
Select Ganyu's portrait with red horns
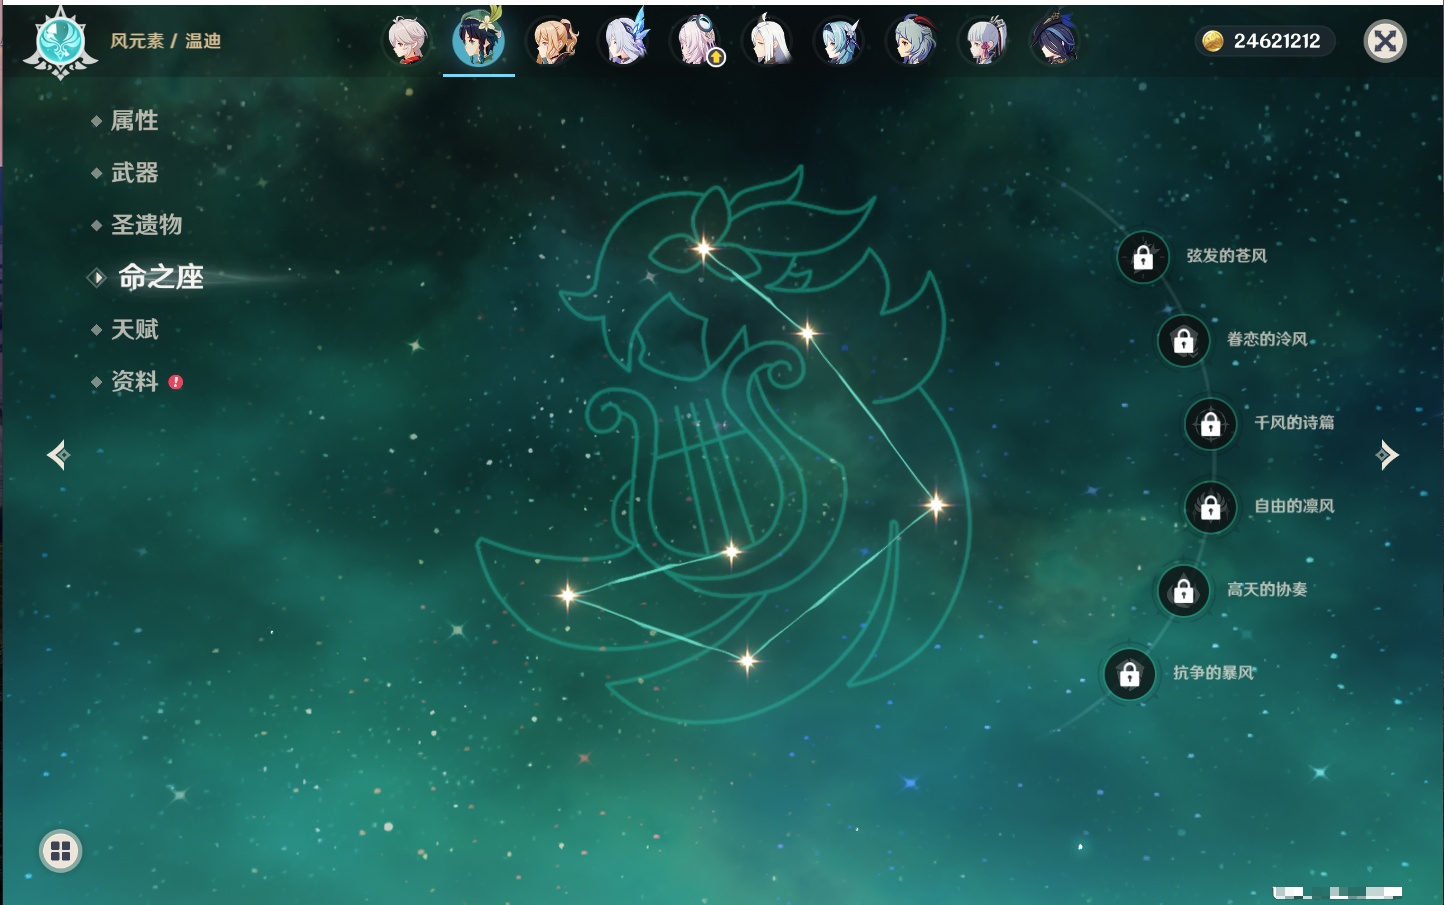point(912,42)
